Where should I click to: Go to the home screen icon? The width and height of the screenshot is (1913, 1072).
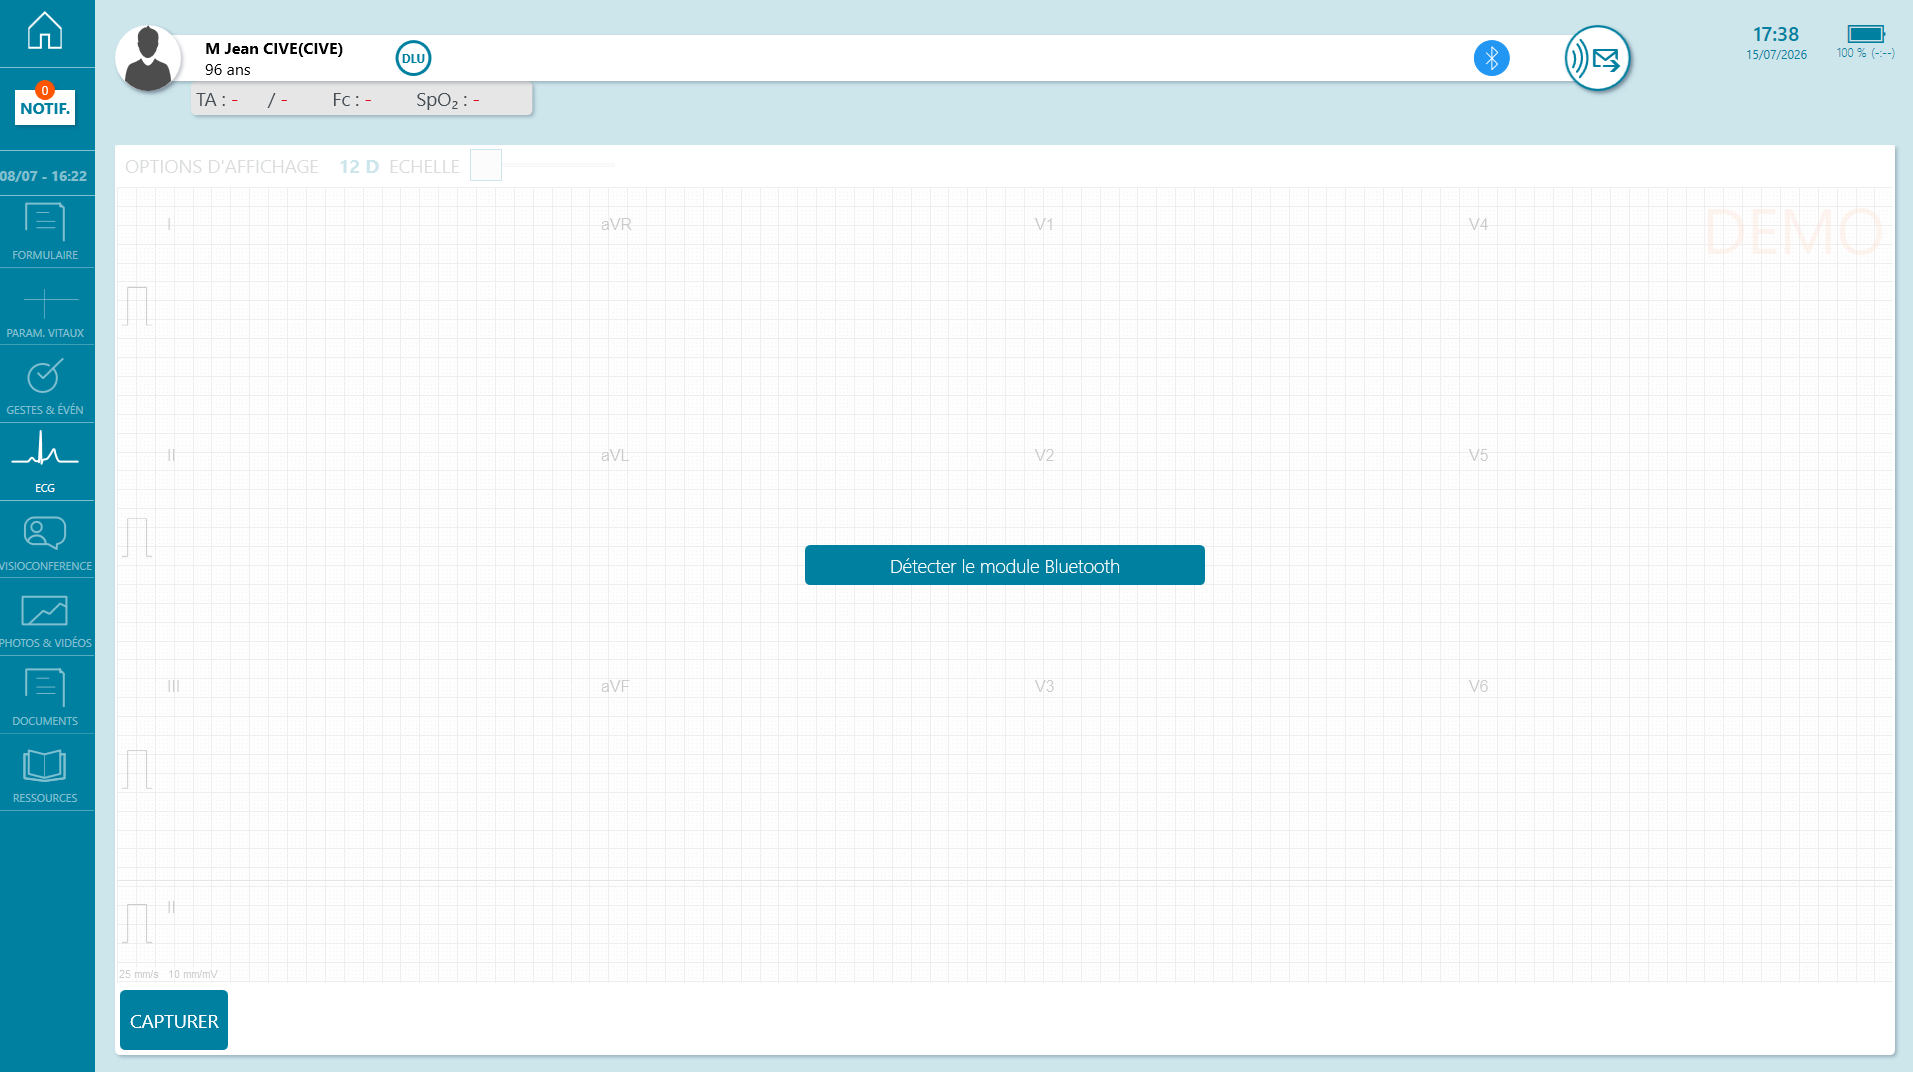point(45,30)
